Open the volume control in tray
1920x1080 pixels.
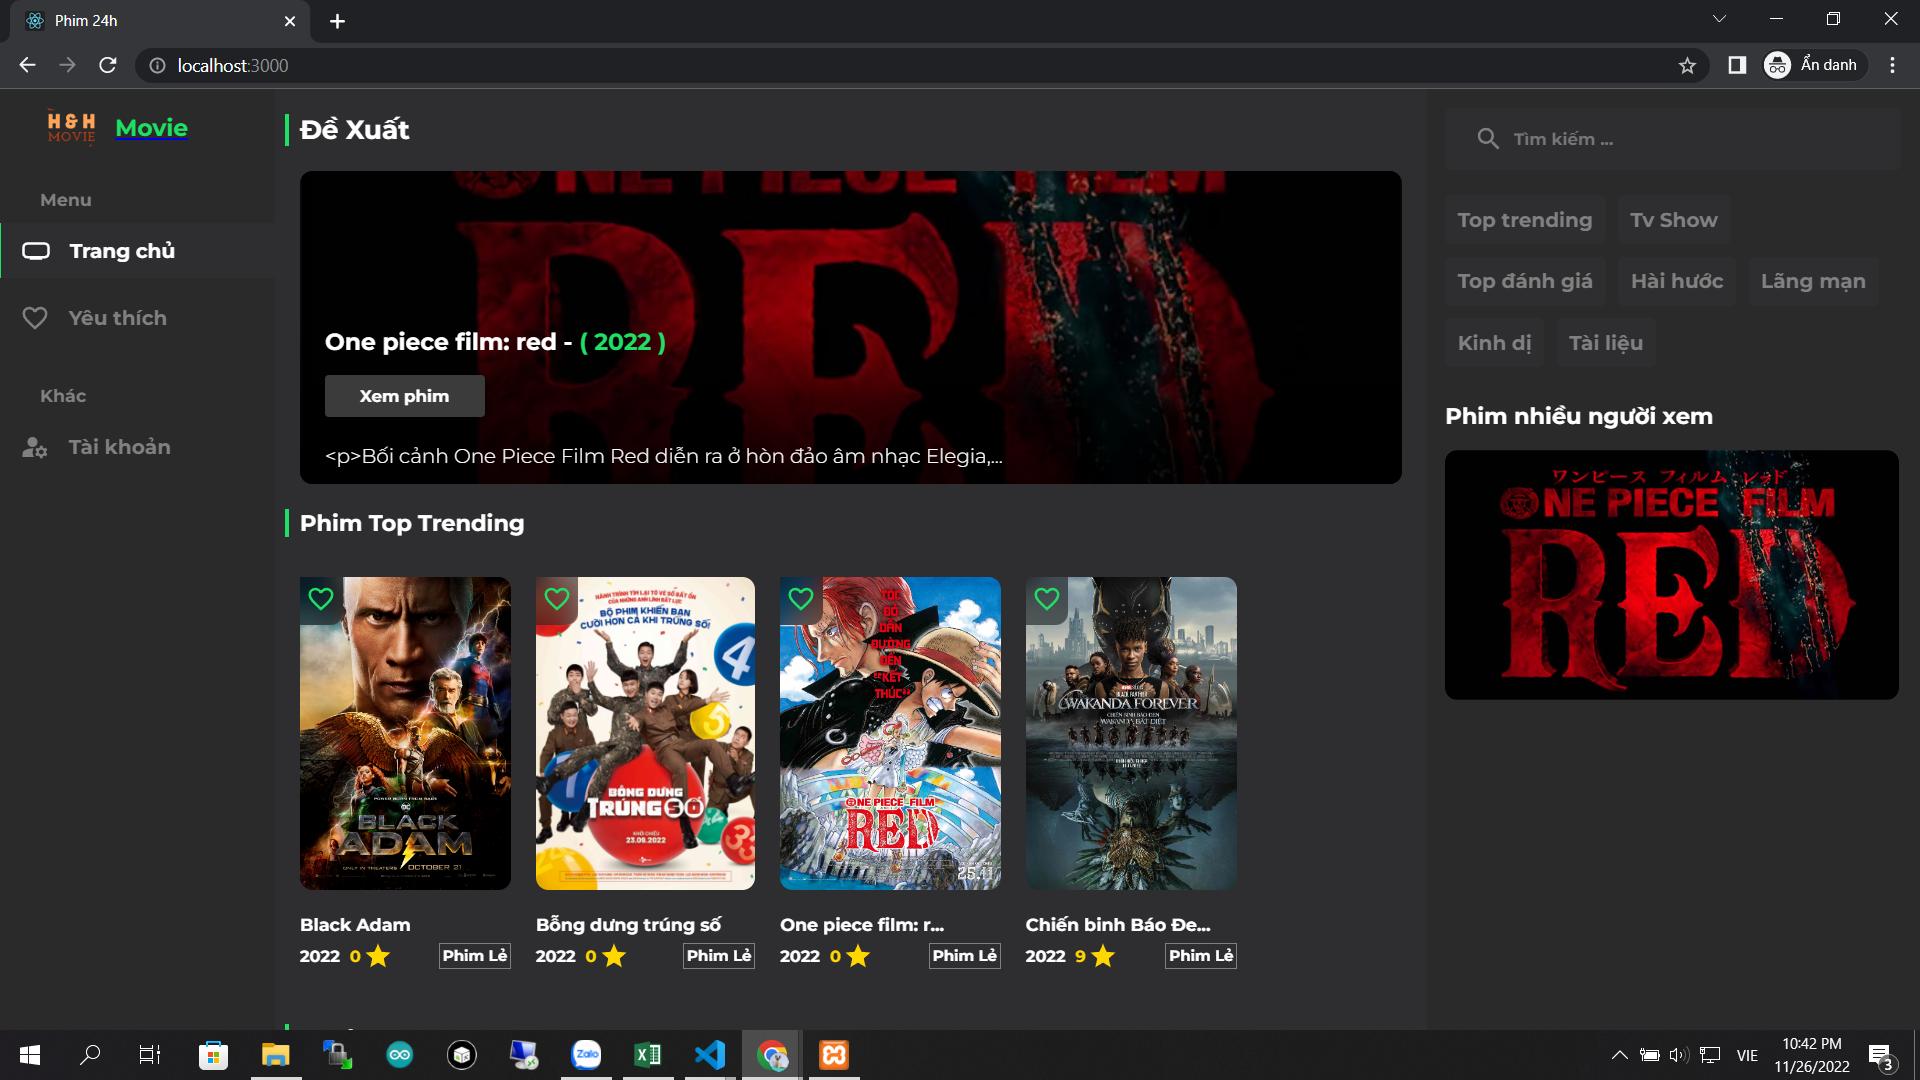tap(1679, 1055)
